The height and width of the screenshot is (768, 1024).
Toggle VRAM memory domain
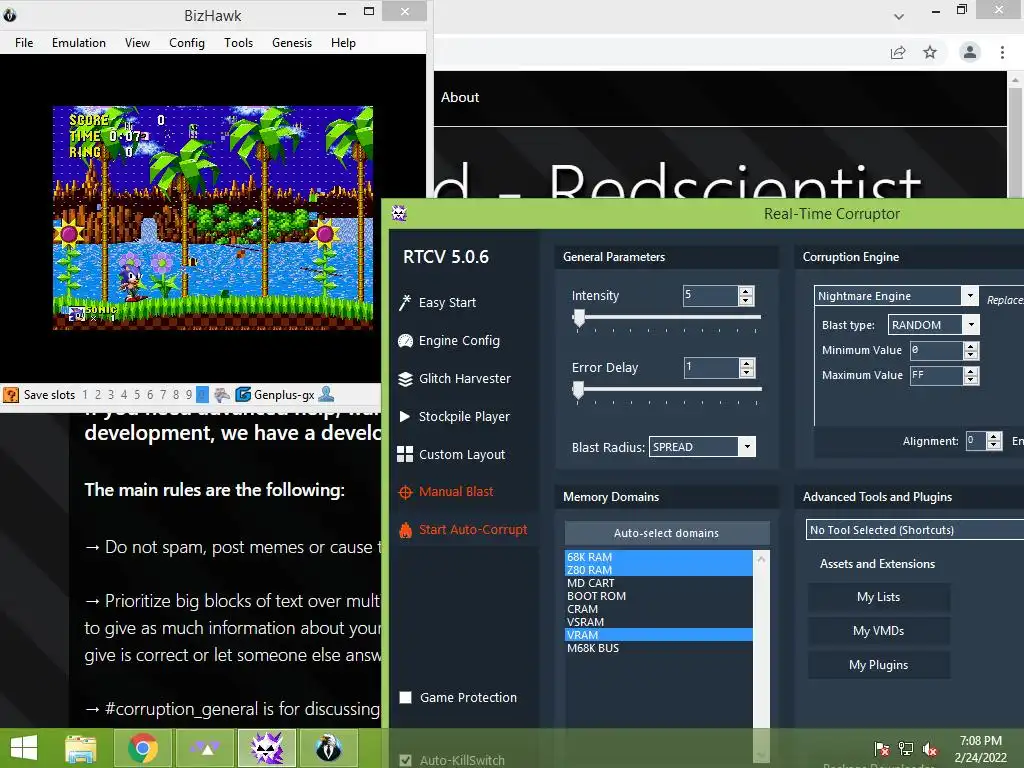point(658,635)
